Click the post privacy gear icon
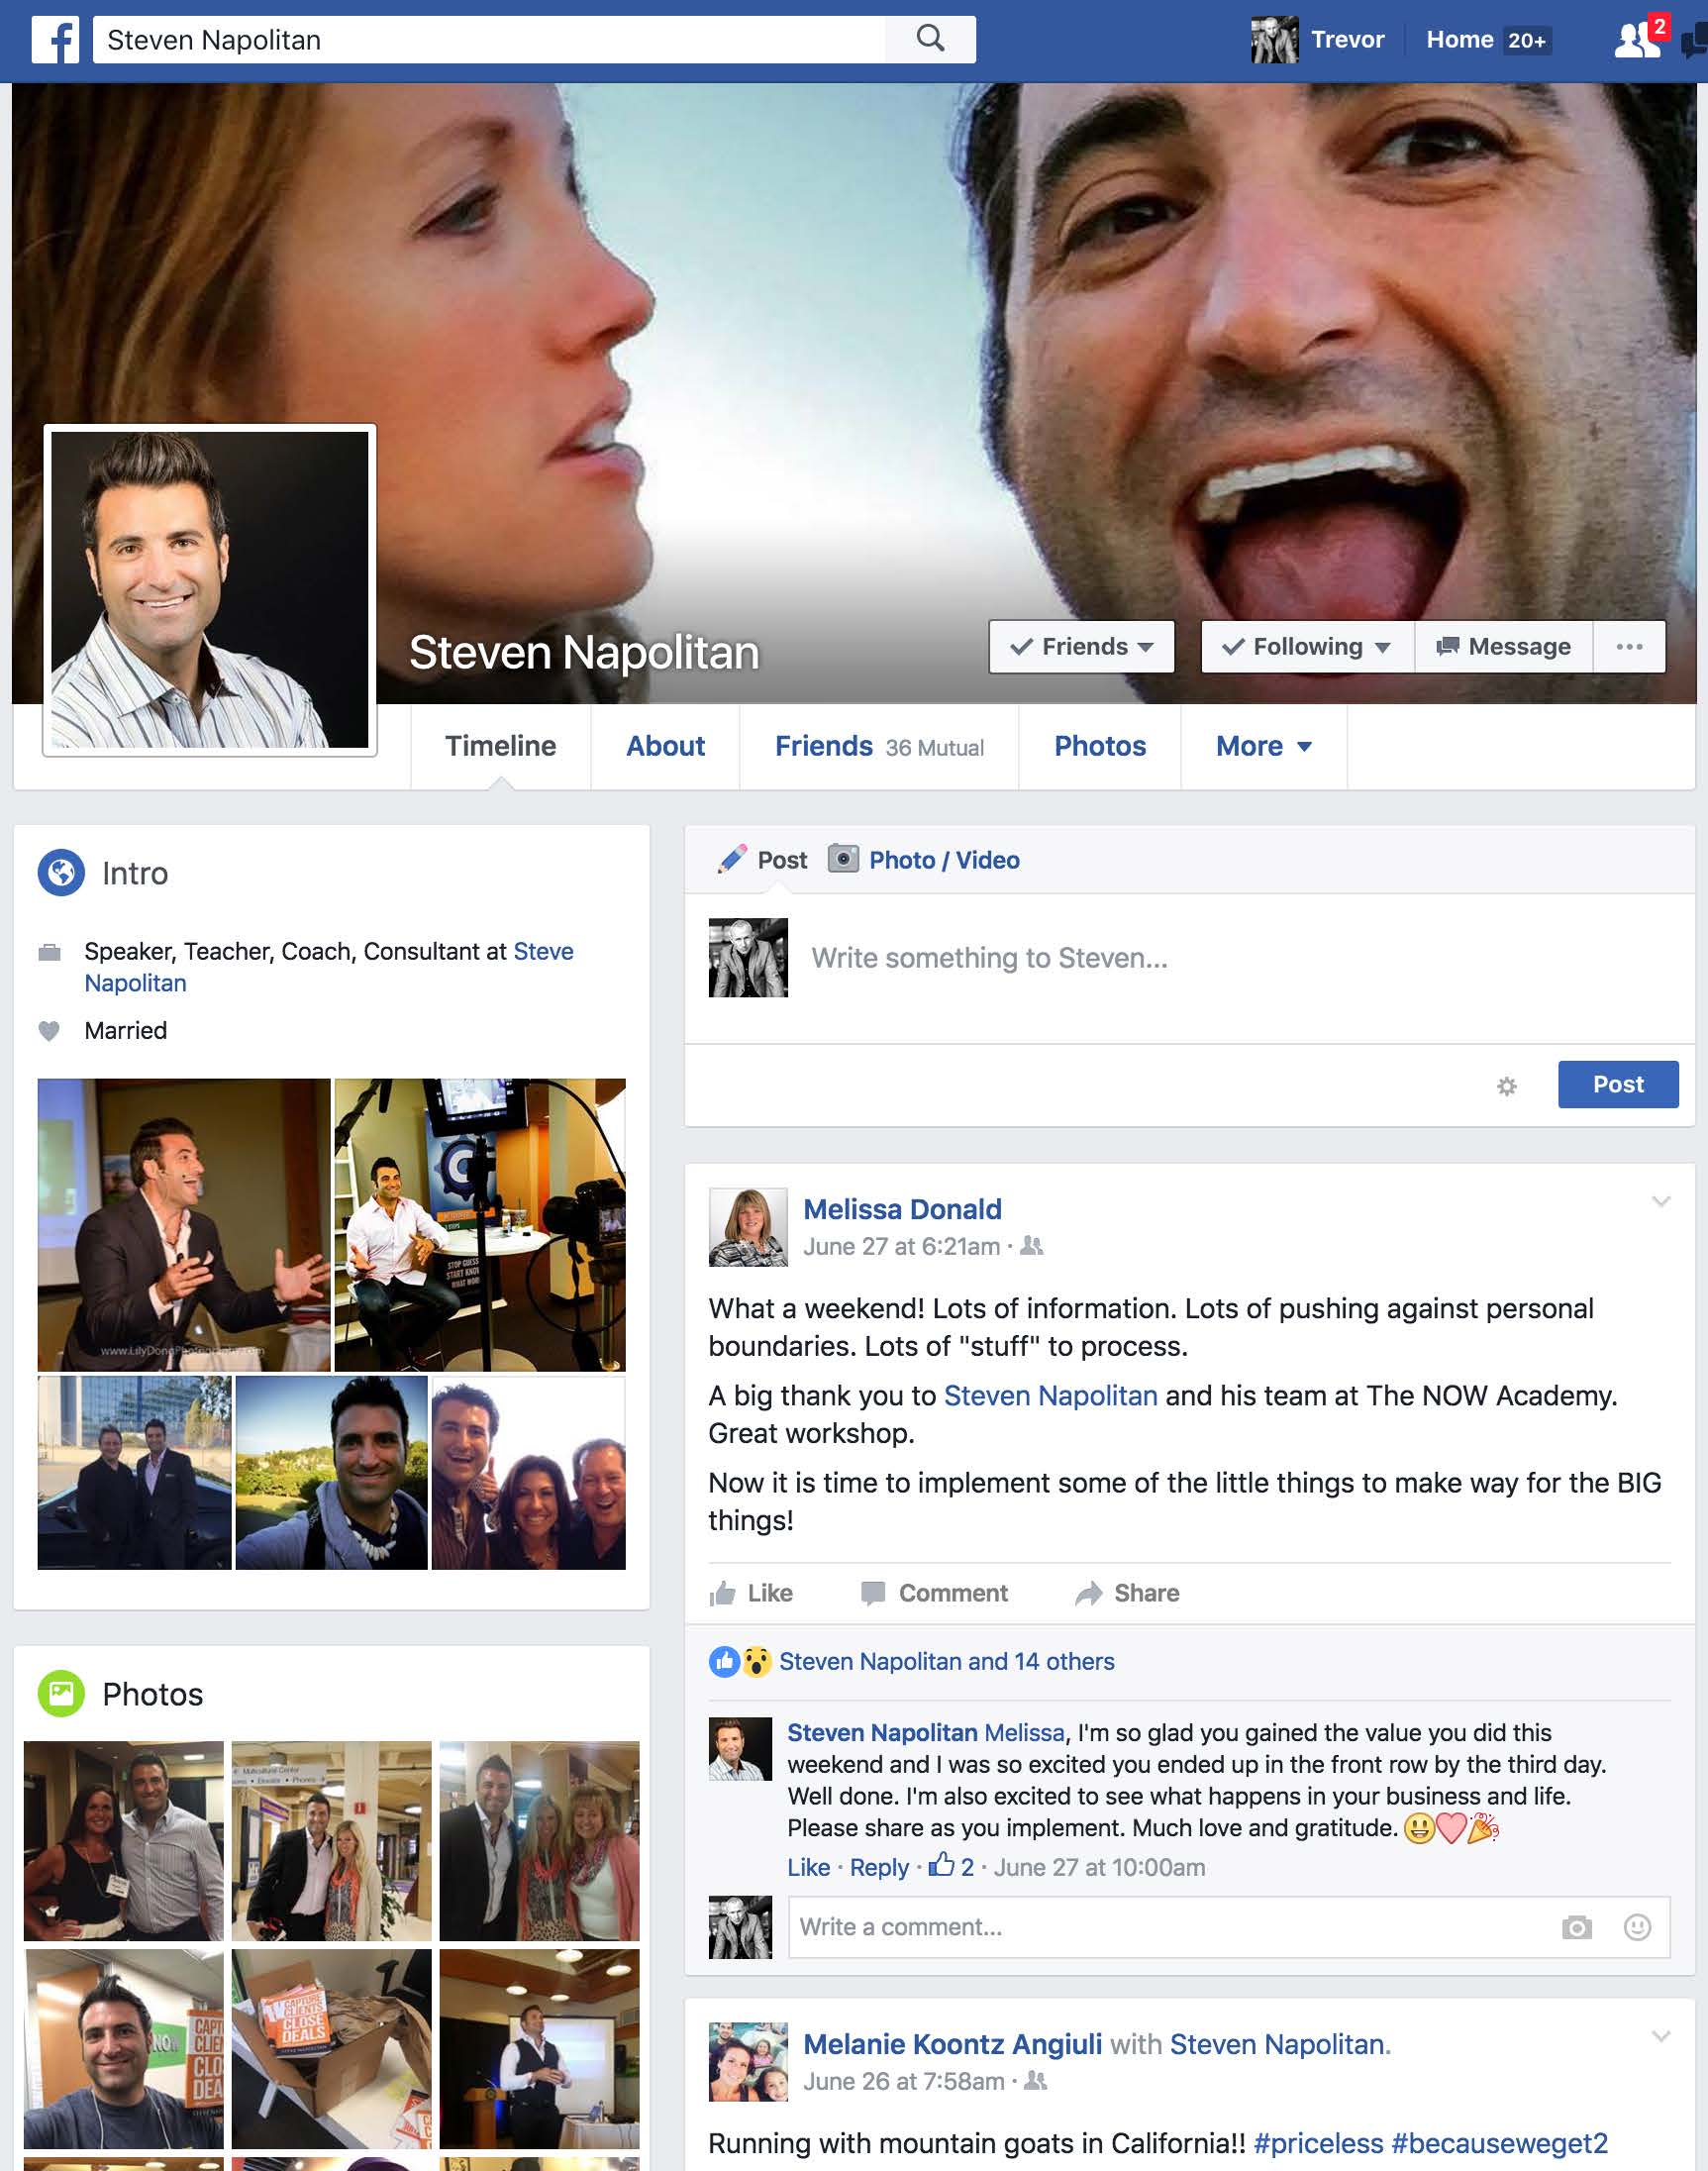Image resolution: width=1708 pixels, height=2171 pixels. (1506, 1085)
